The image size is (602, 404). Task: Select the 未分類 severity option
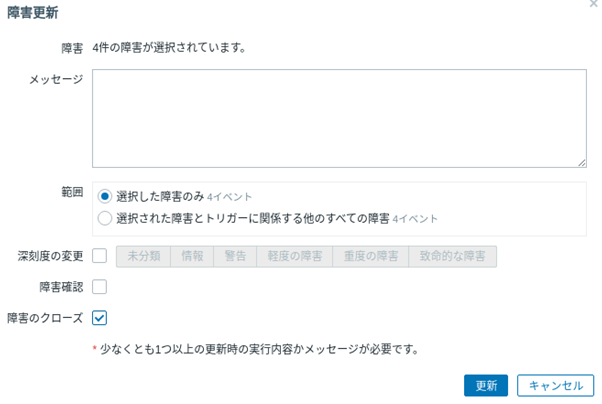(144, 256)
